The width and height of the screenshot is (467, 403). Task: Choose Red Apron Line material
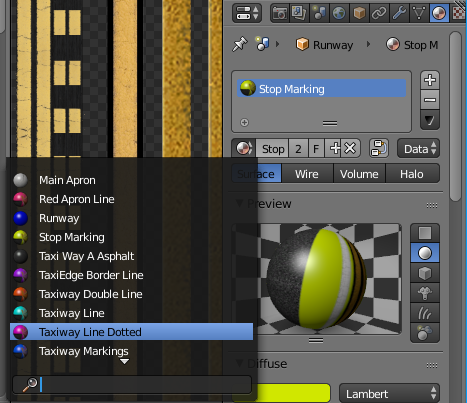click(131, 199)
